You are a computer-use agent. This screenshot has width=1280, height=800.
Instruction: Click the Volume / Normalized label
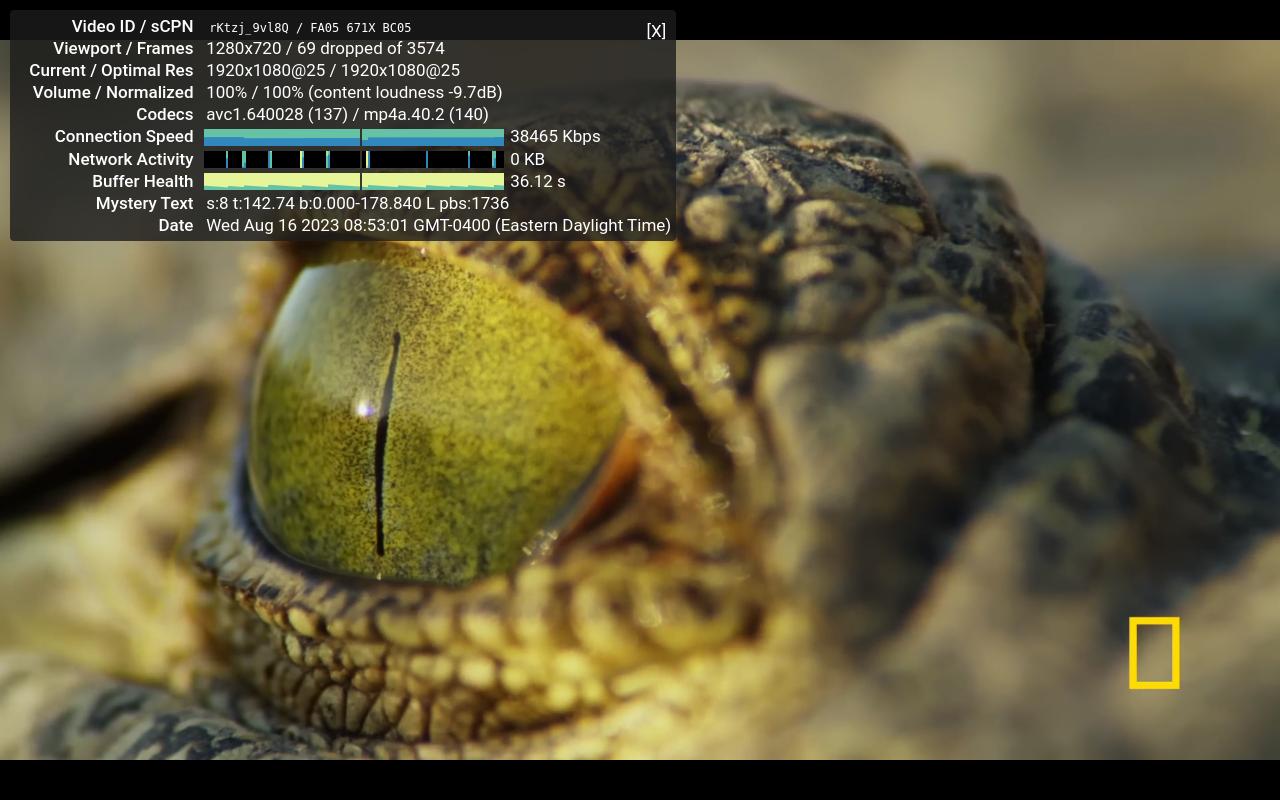click(x=113, y=92)
